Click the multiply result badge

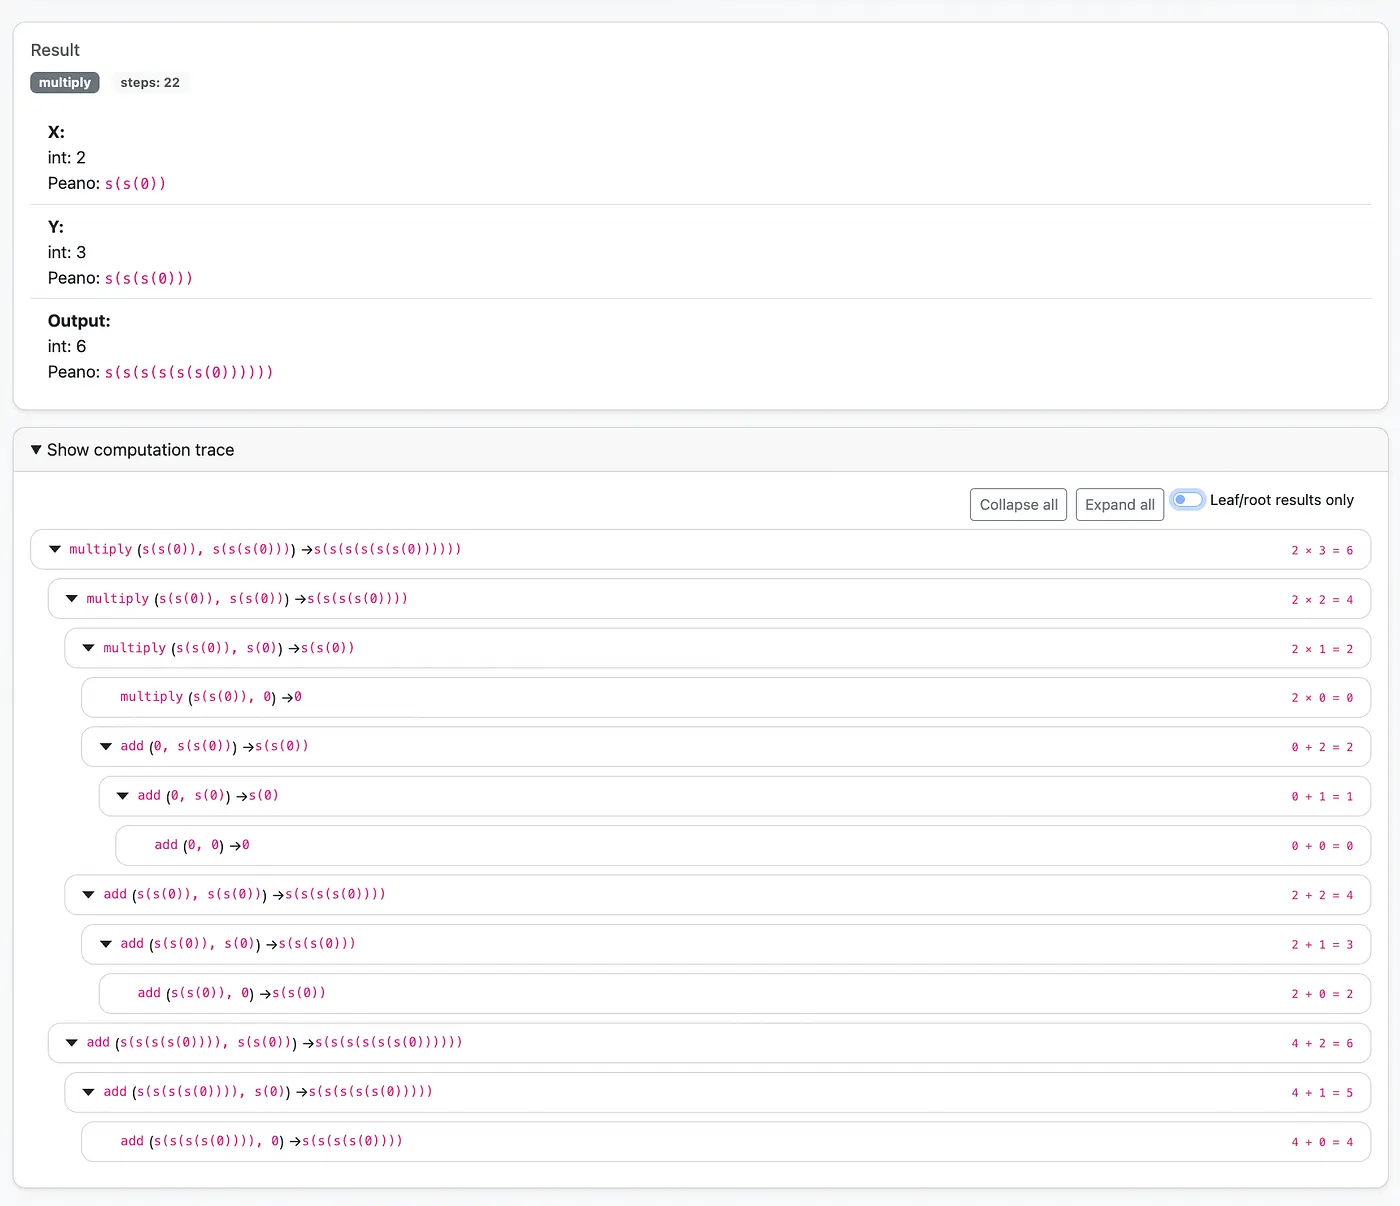pyautogui.click(x=65, y=83)
